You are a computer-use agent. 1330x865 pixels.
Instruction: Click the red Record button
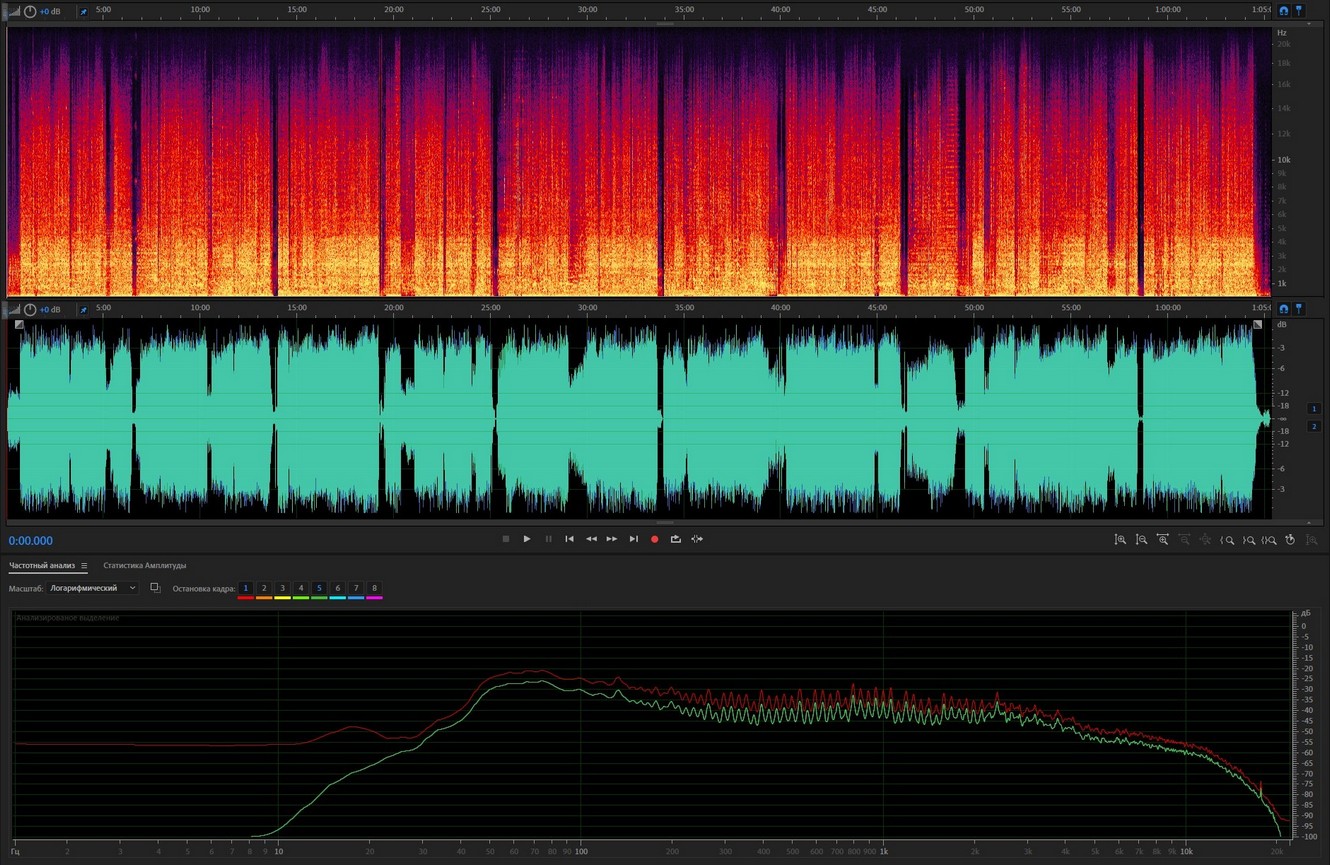click(x=655, y=539)
